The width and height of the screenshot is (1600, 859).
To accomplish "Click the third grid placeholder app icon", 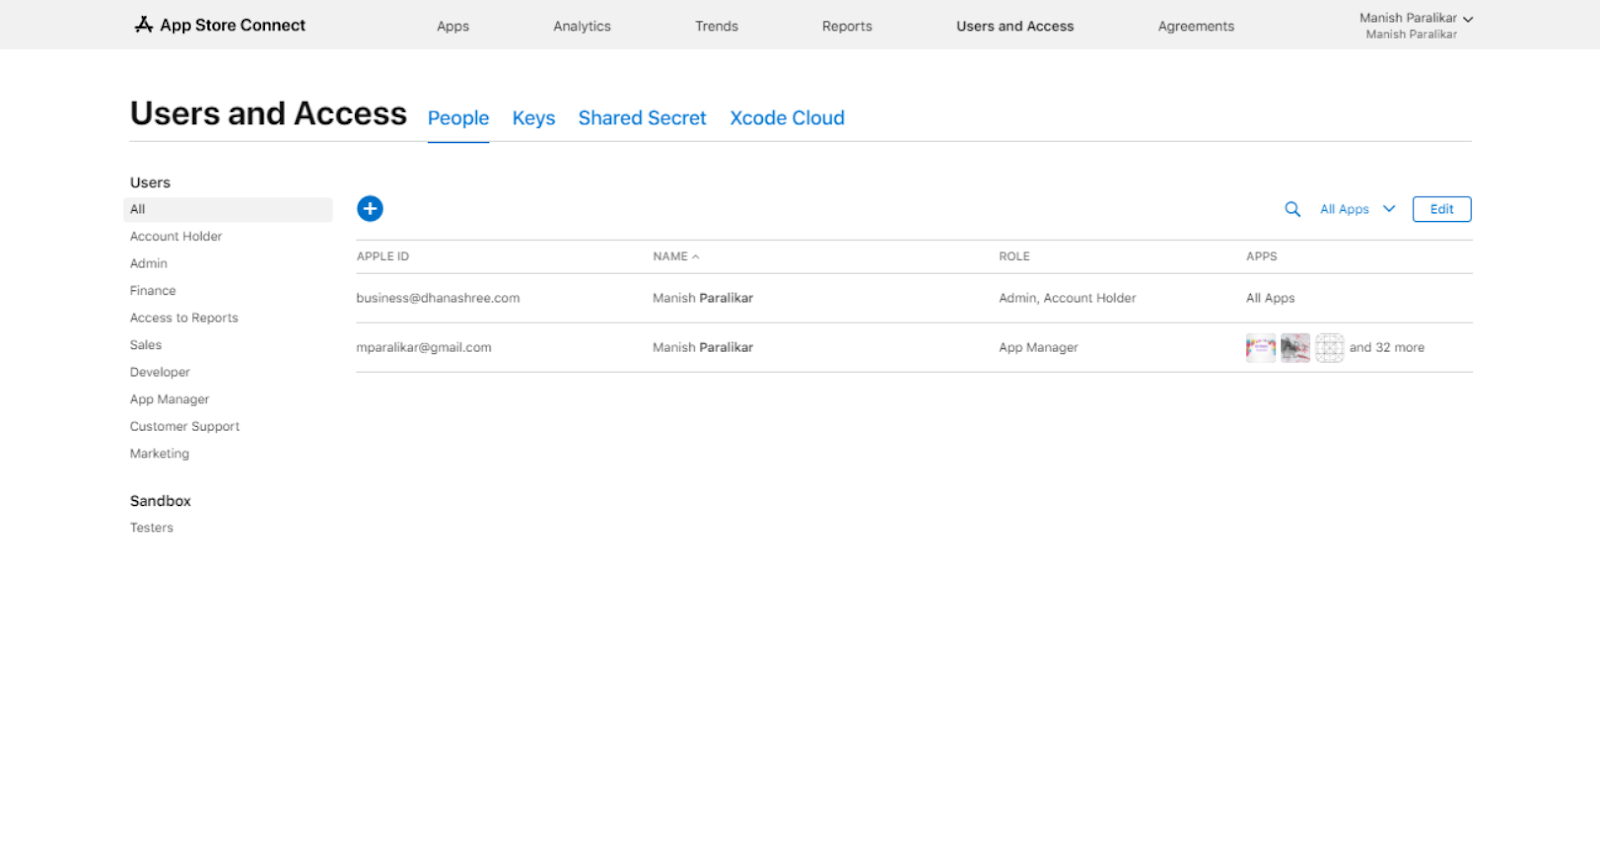I will pos(1329,348).
